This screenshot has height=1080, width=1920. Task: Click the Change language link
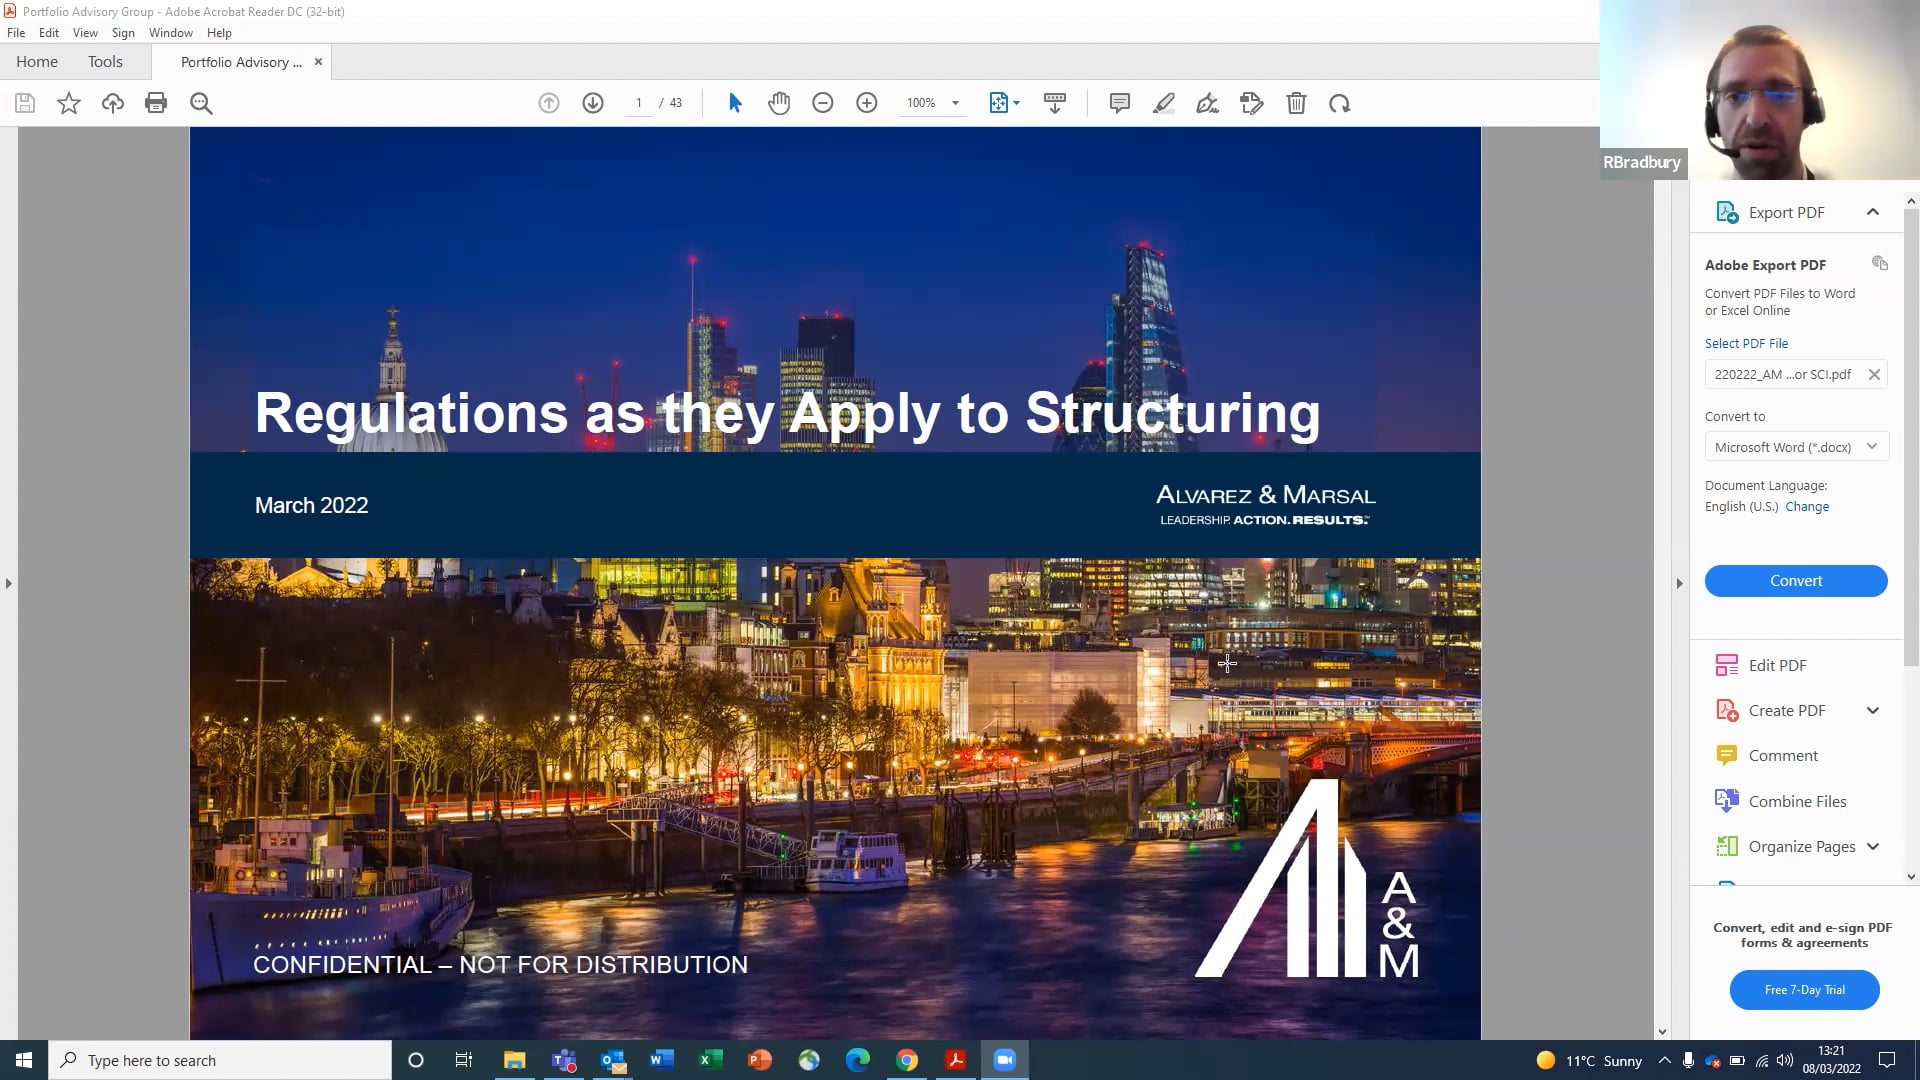coord(1807,507)
